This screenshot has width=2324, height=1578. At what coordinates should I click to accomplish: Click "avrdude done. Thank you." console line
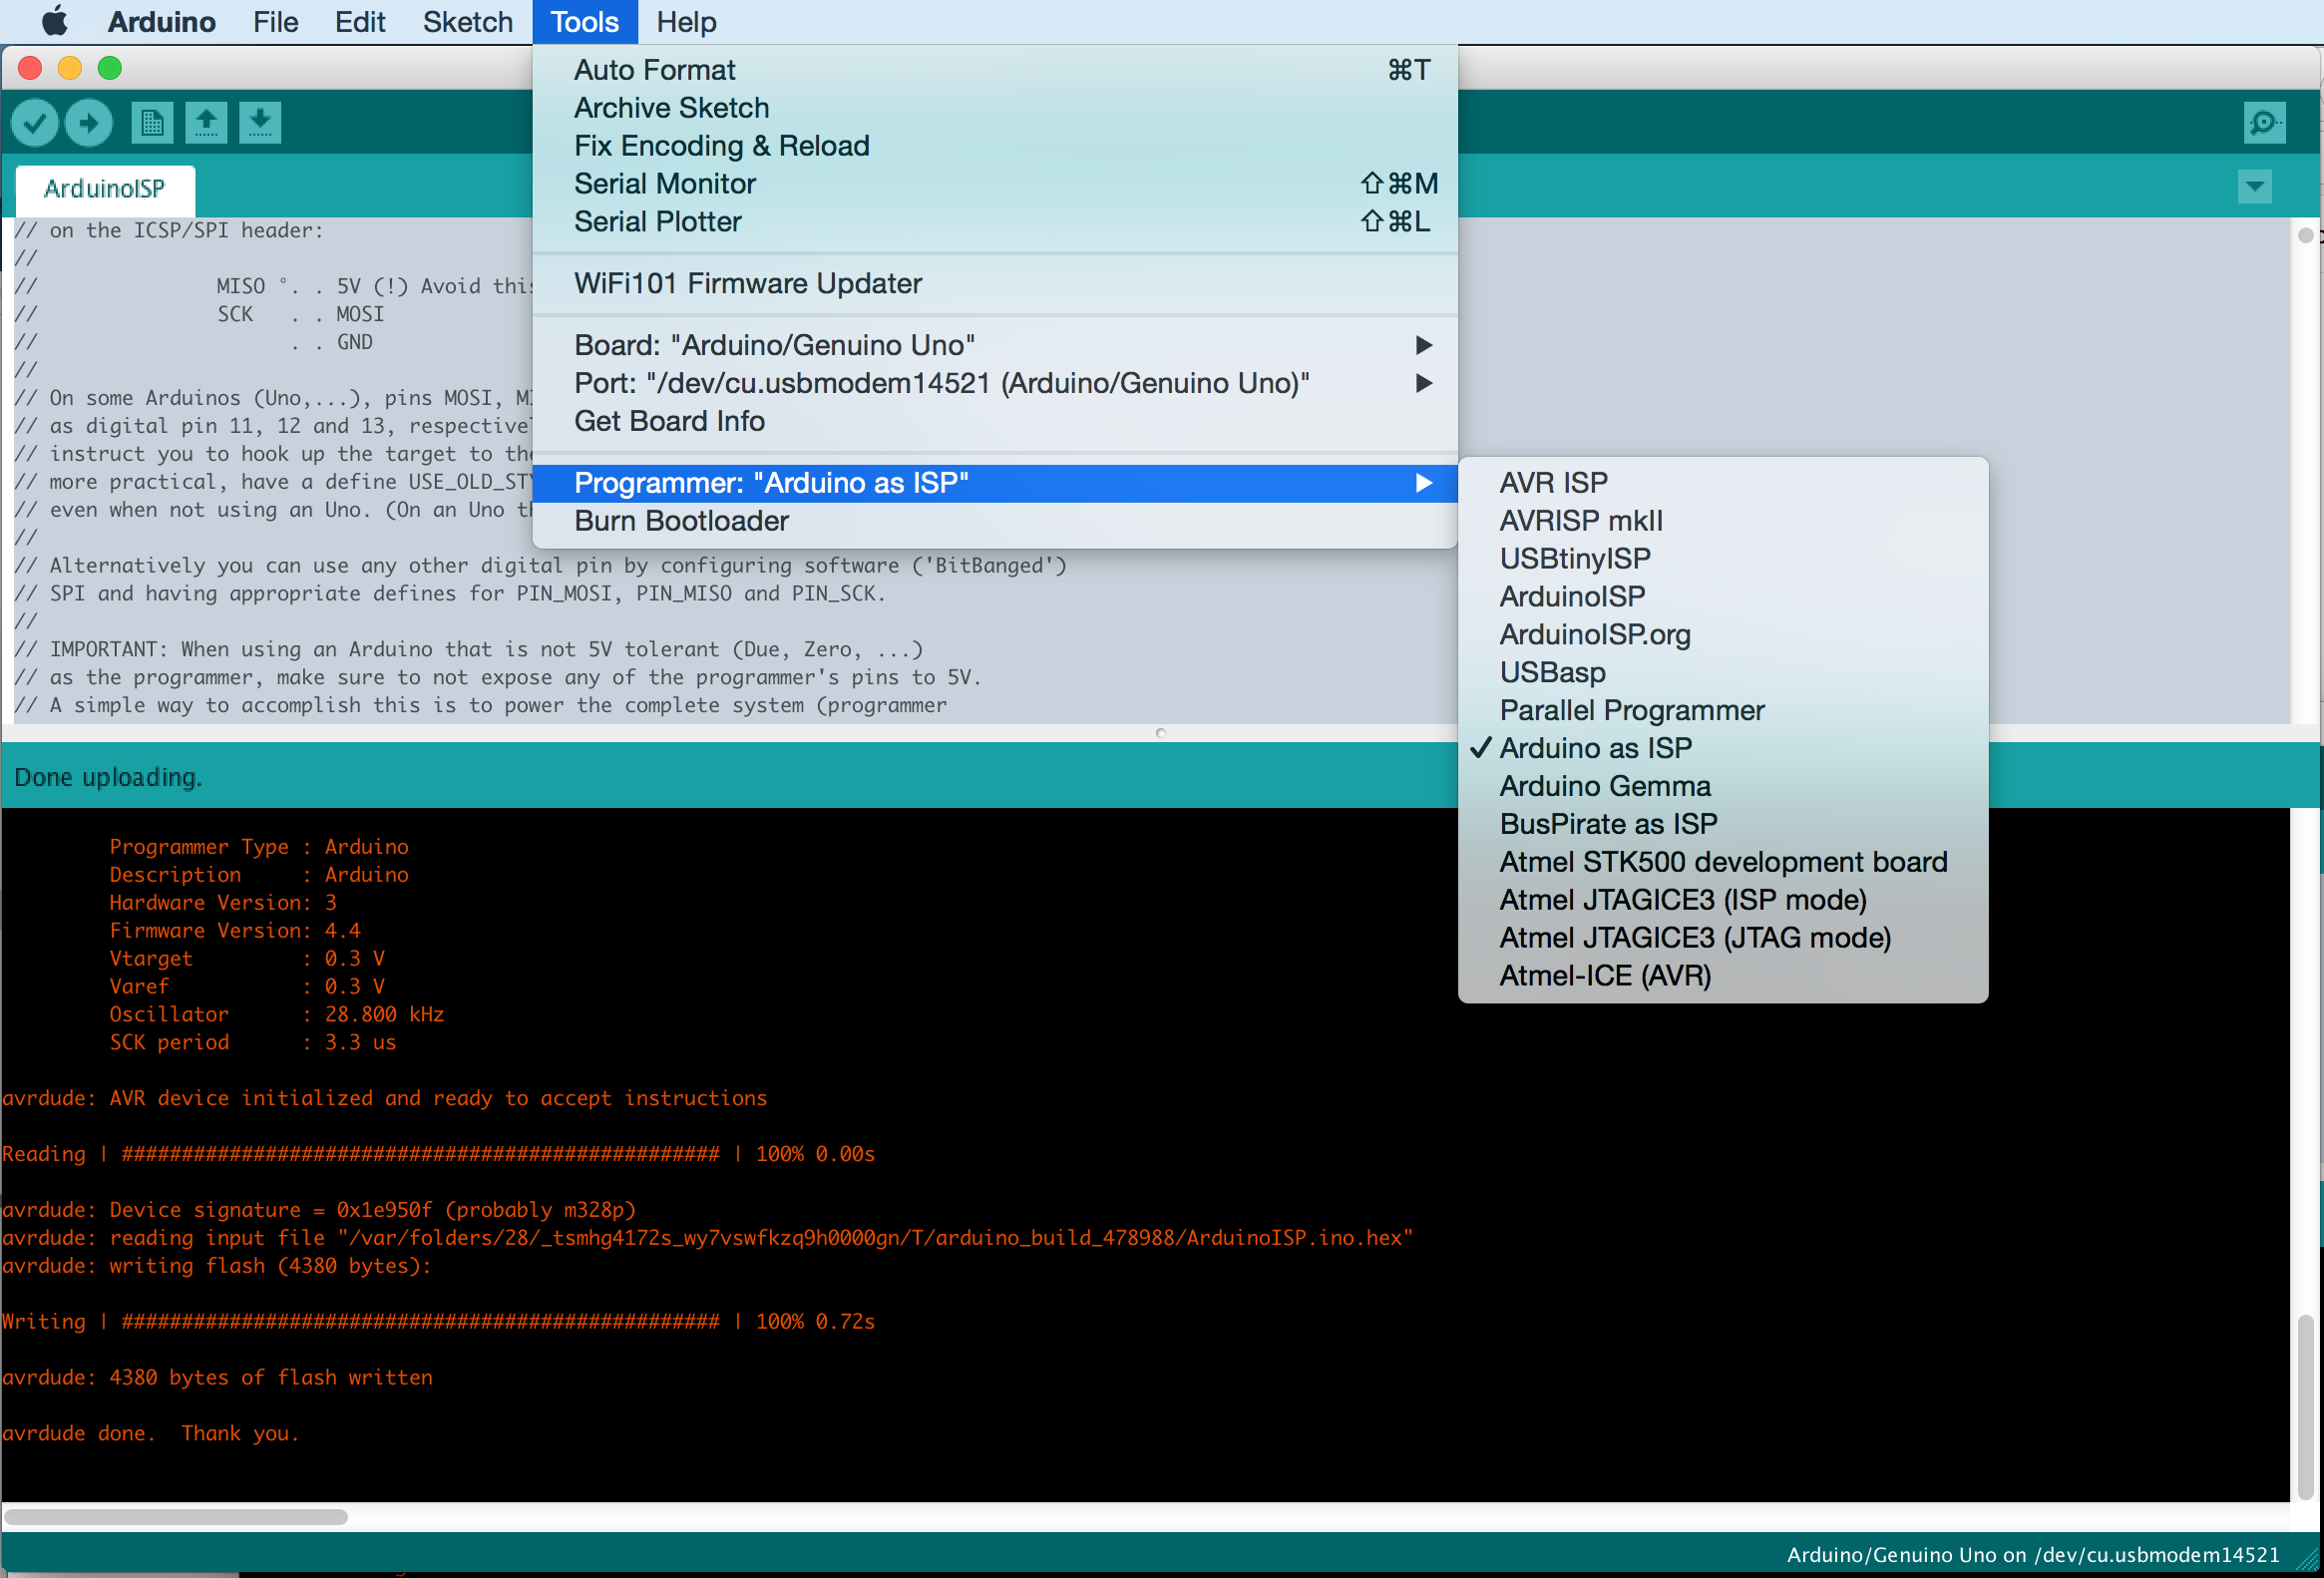pyautogui.click(x=150, y=1434)
